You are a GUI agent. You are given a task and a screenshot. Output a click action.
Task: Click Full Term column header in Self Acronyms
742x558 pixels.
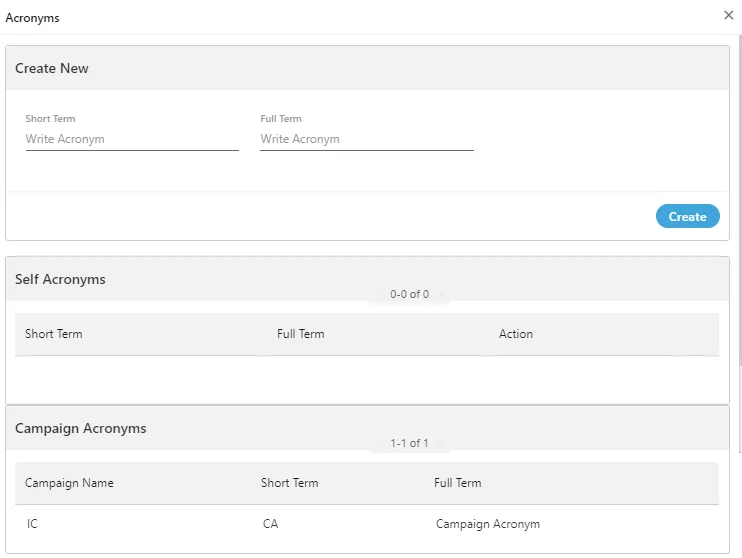pos(300,334)
